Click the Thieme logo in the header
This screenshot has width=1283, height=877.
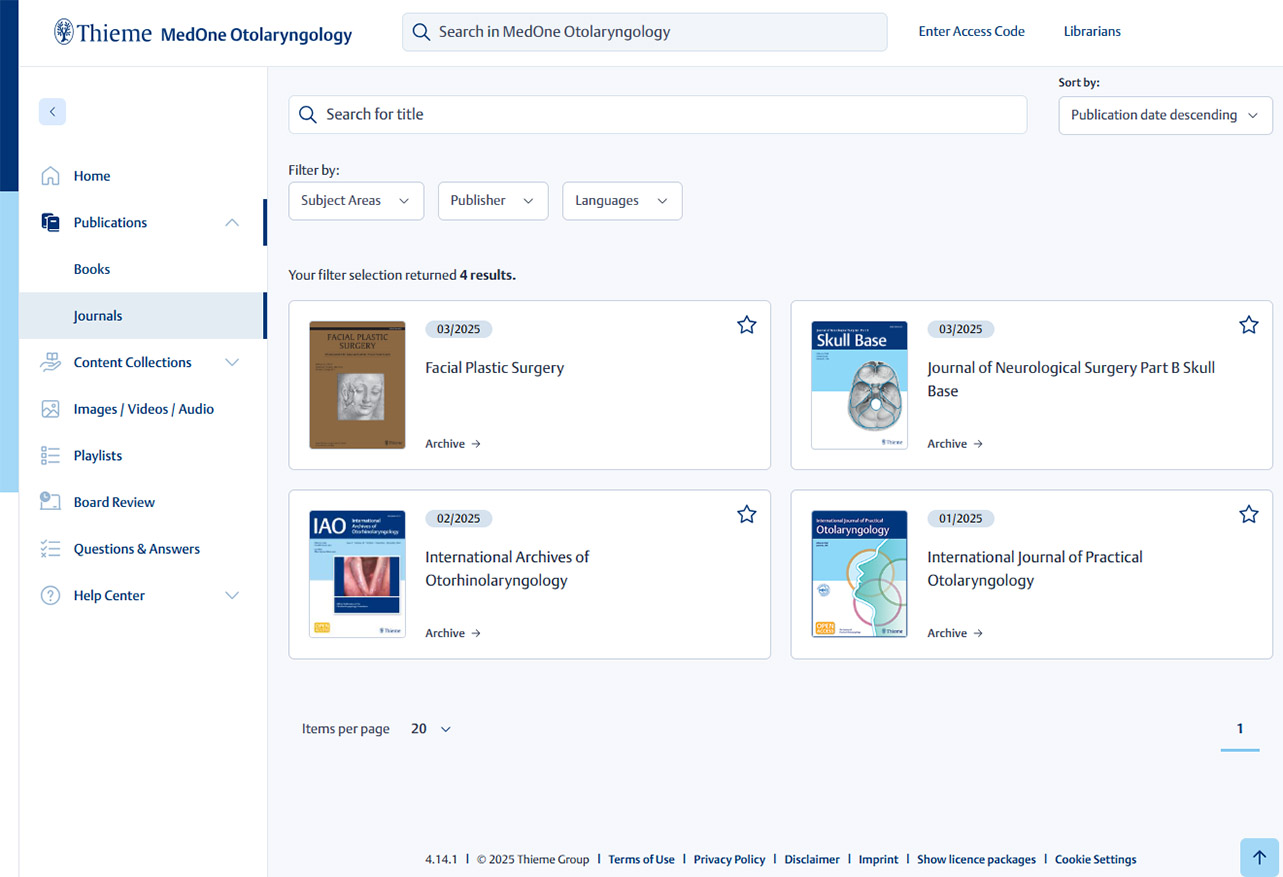(x=103, y=33)
